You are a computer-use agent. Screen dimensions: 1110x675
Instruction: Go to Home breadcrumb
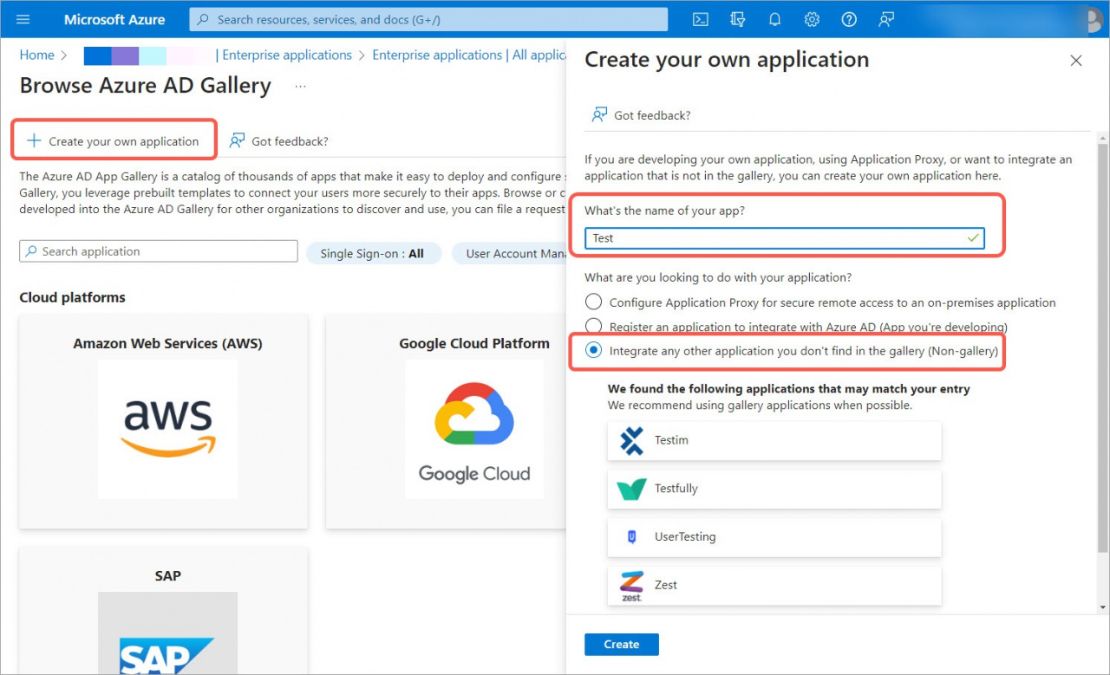(37, 55)
